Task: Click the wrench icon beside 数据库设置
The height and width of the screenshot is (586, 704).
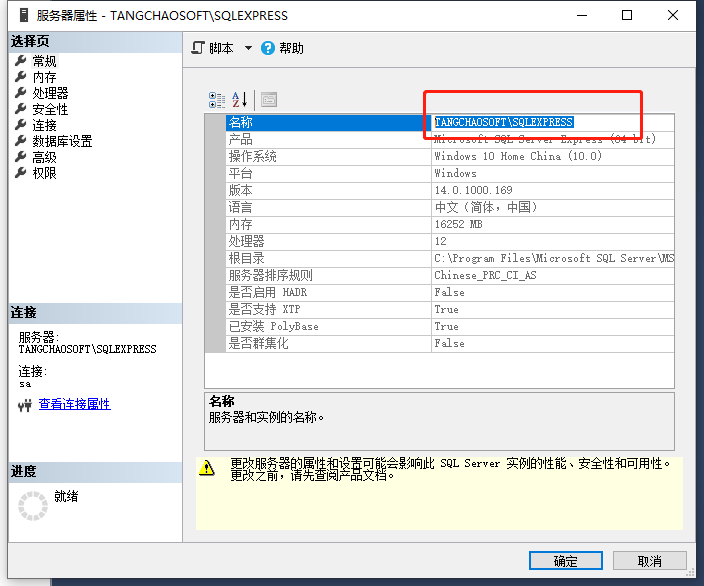Action: coord(21,141)
